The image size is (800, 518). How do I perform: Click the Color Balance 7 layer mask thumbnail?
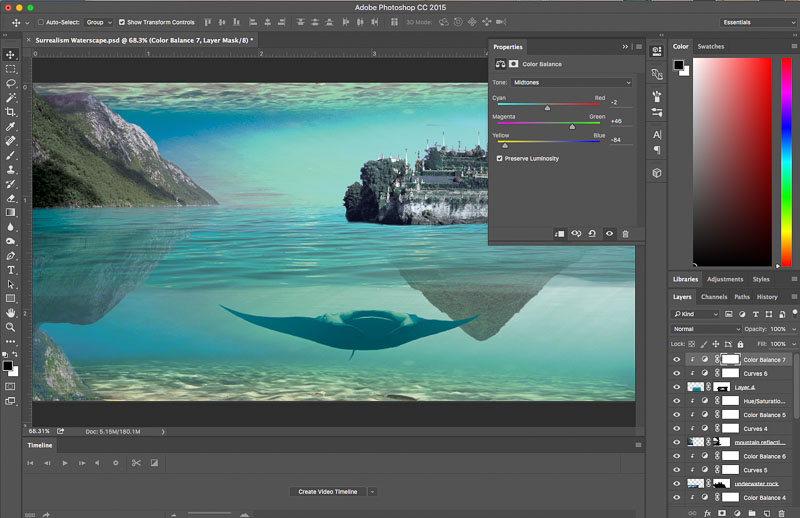coord(730,359)
